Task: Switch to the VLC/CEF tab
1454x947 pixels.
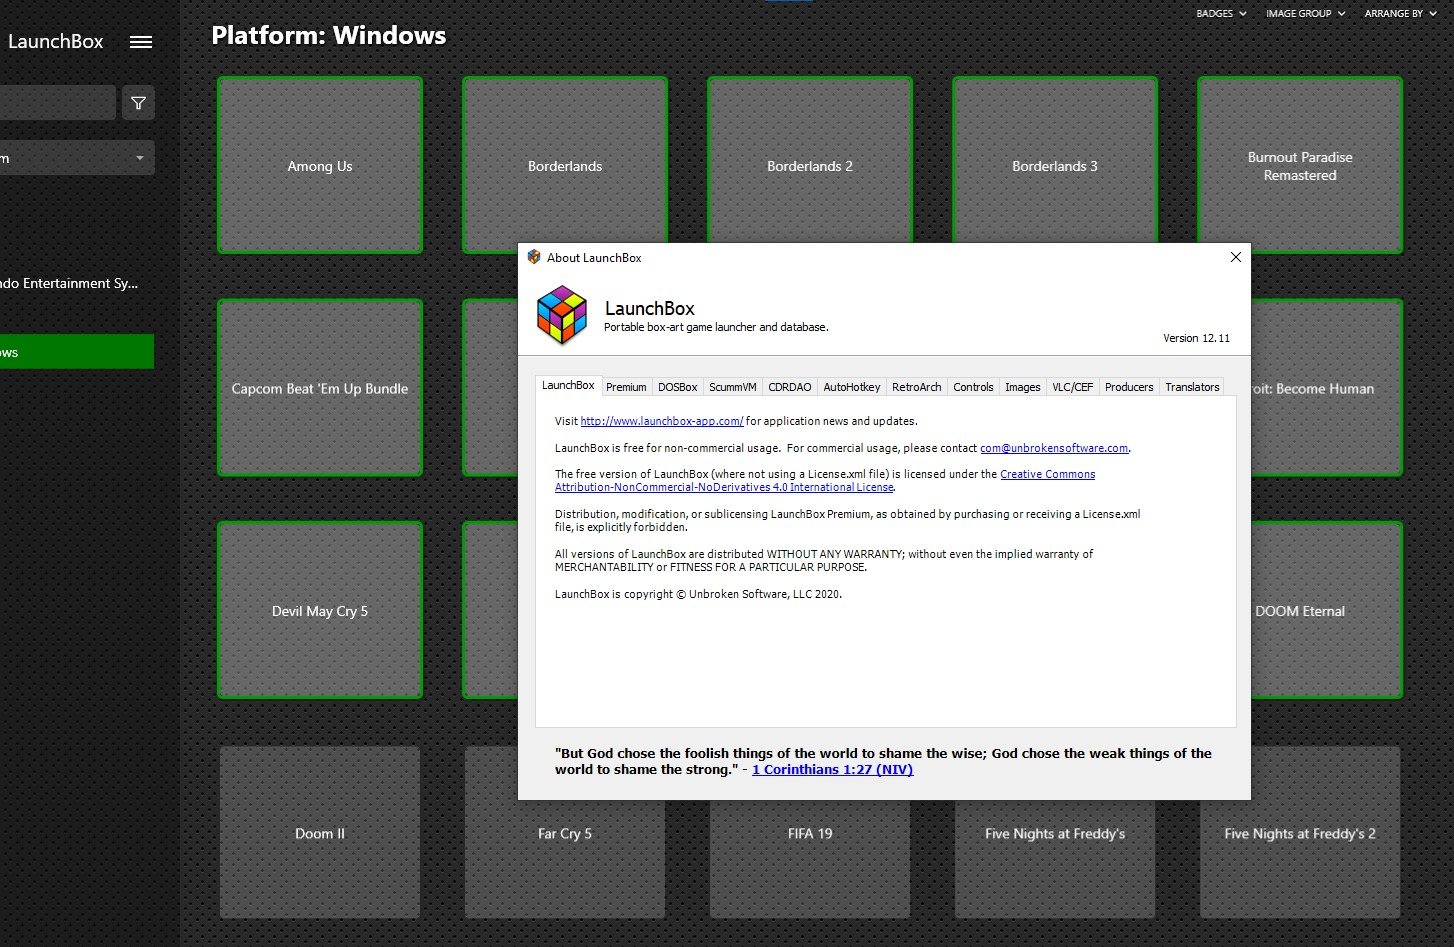Action: point(1073,387)
